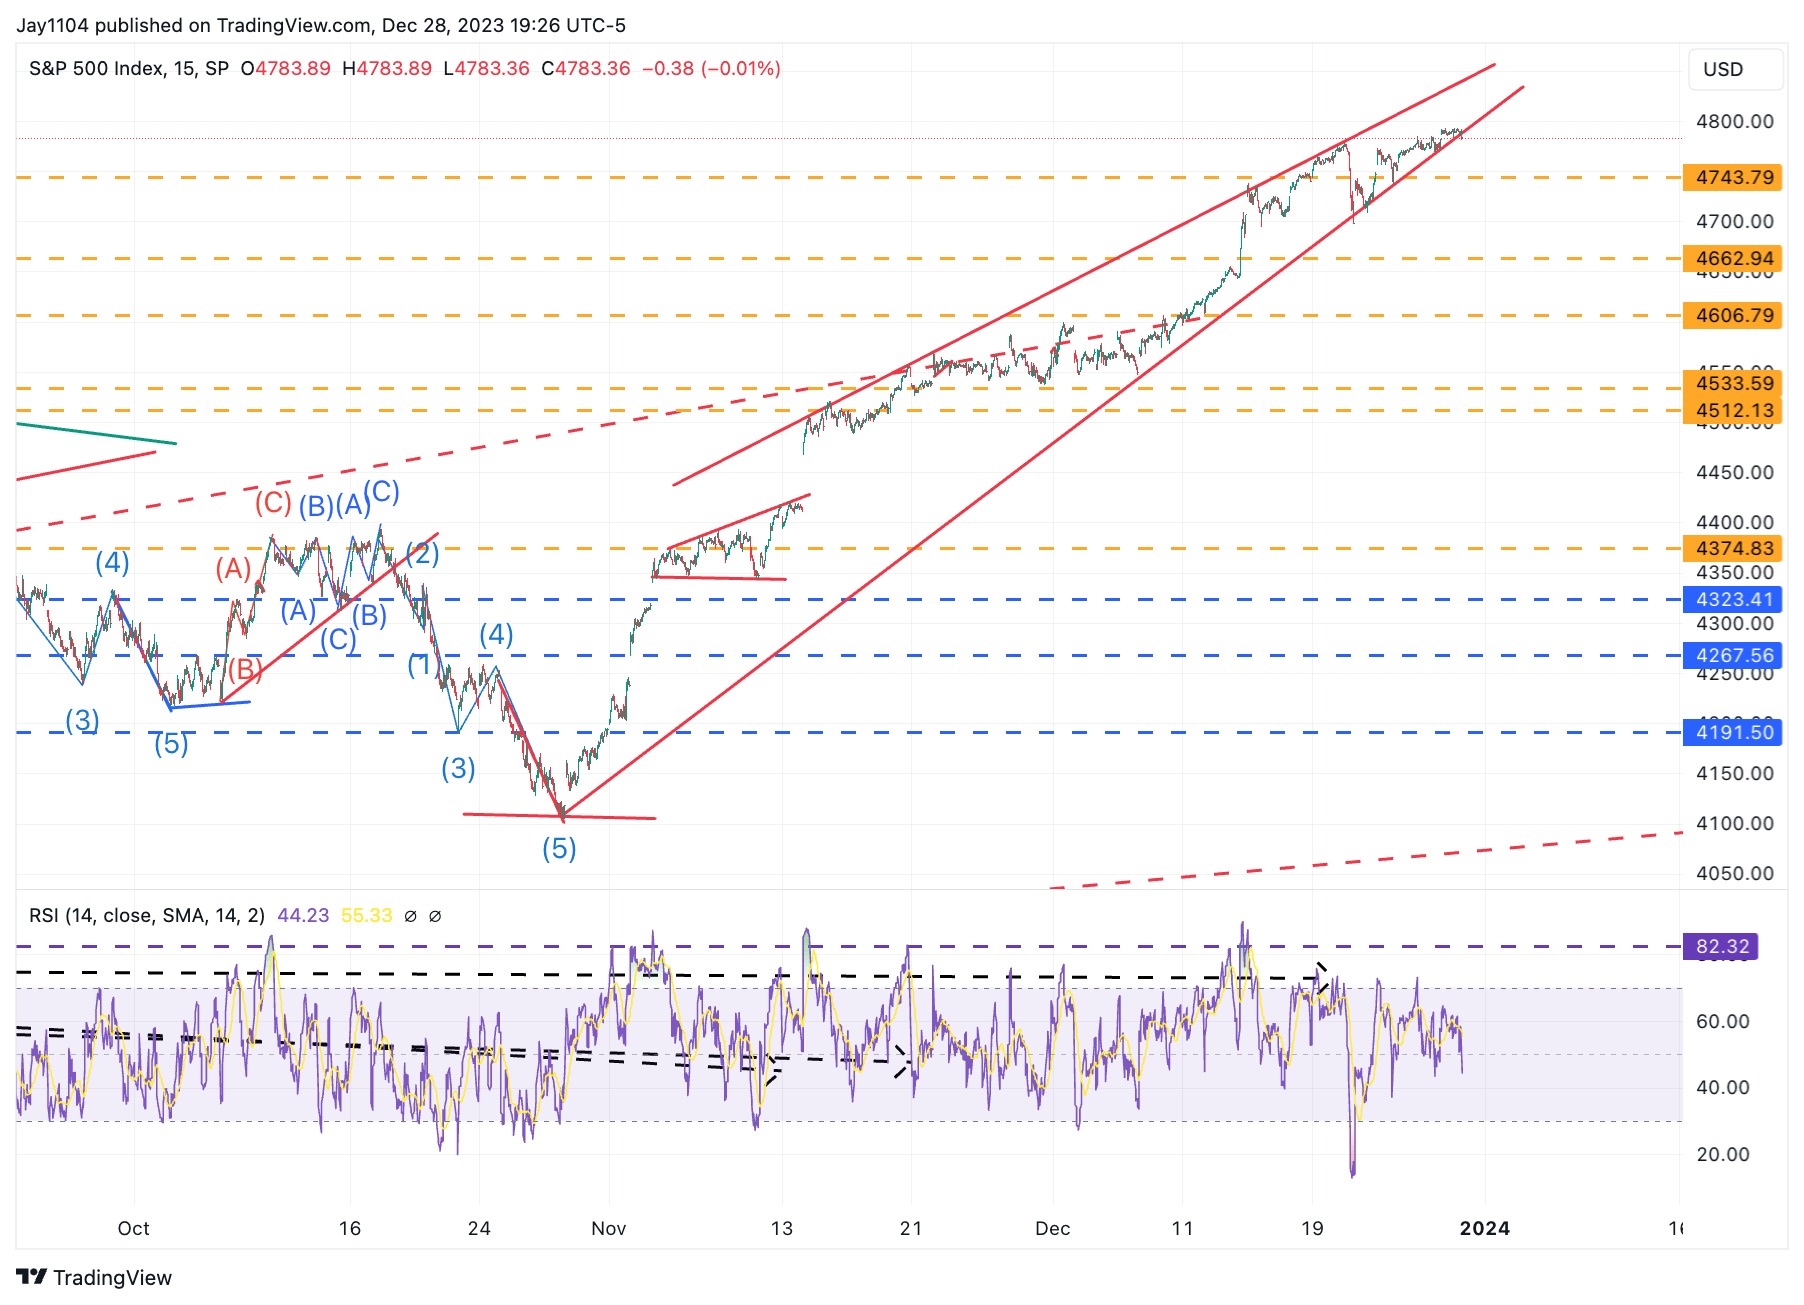
Task: Click the Dec label on time axis
Action: coord(1052,1228)
